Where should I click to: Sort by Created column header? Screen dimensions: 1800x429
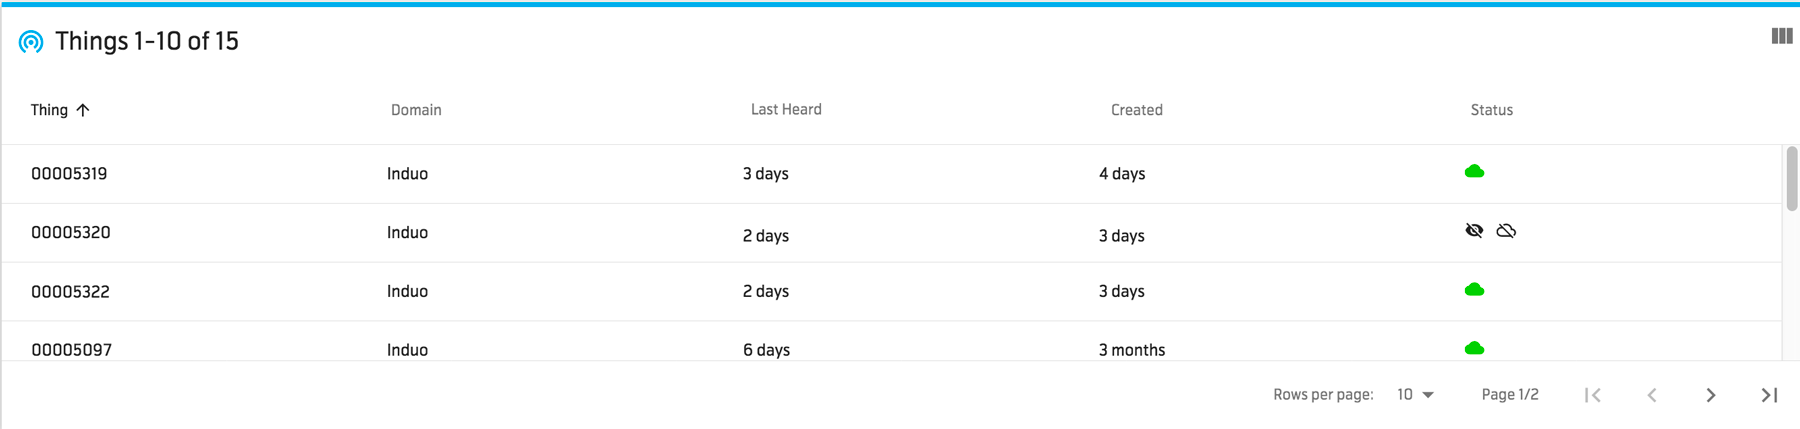(1136, 110)
